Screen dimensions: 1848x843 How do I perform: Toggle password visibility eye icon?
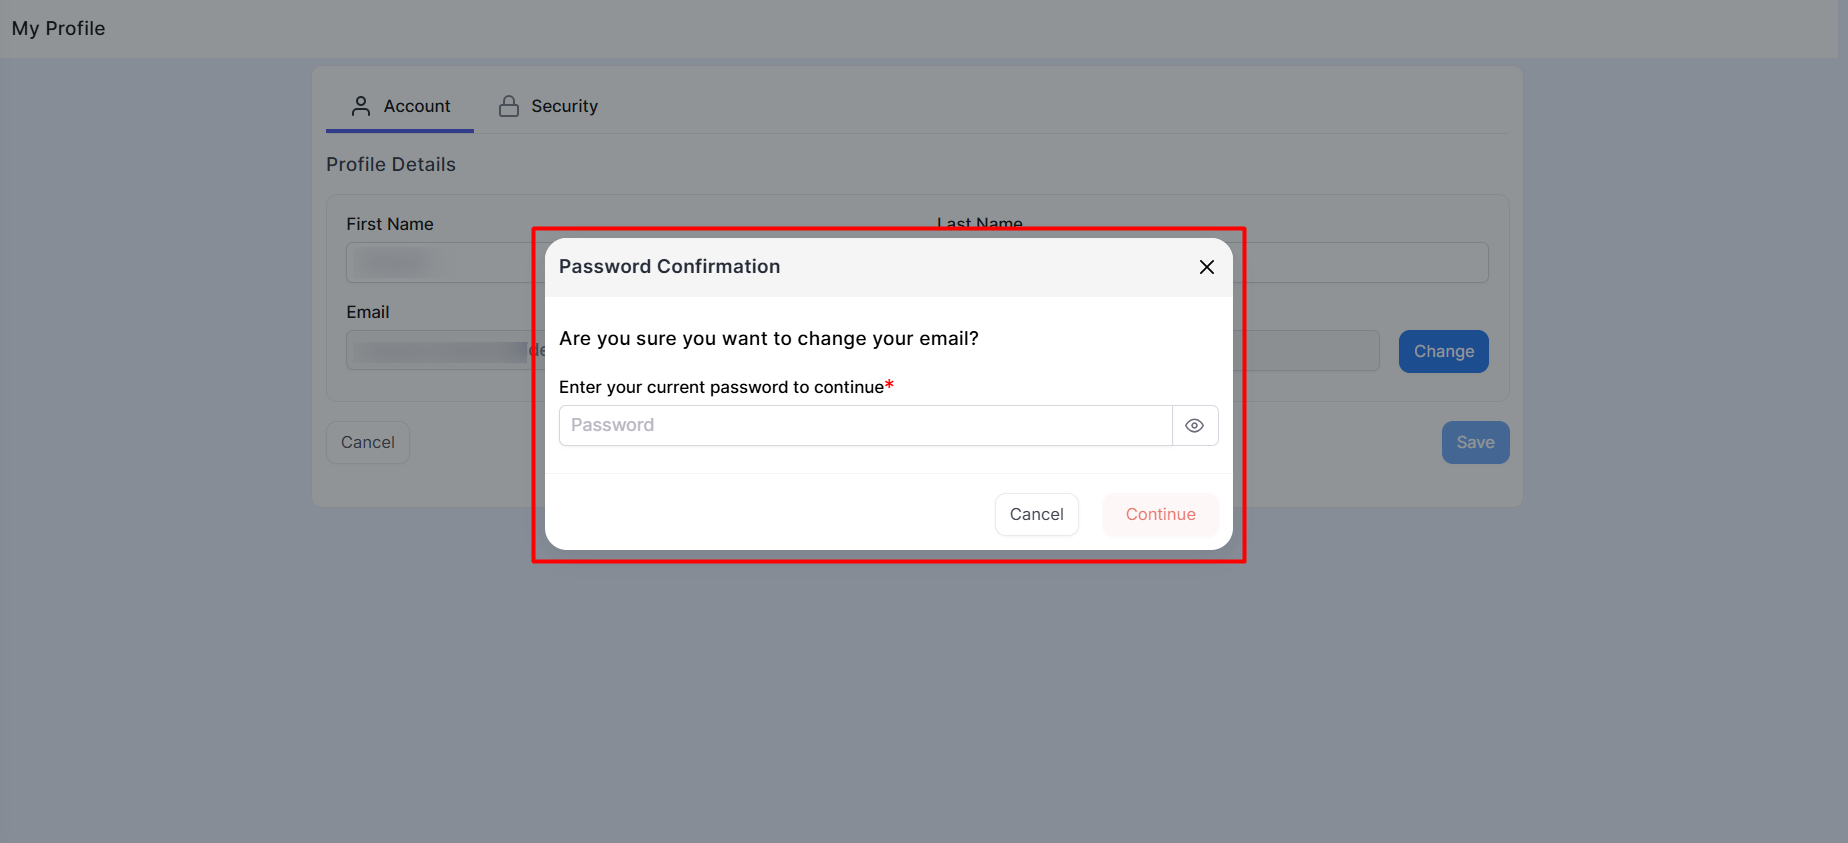(x=1195, y=426)
